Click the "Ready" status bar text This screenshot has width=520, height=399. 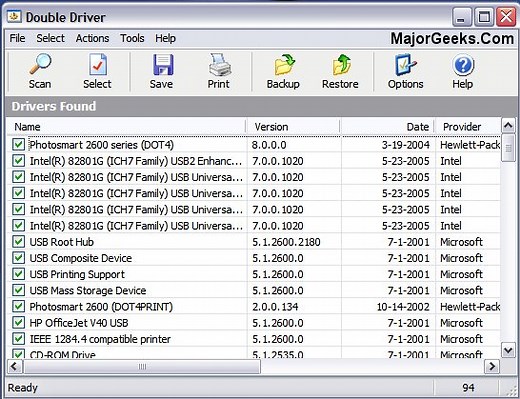[x=23, y=388]
